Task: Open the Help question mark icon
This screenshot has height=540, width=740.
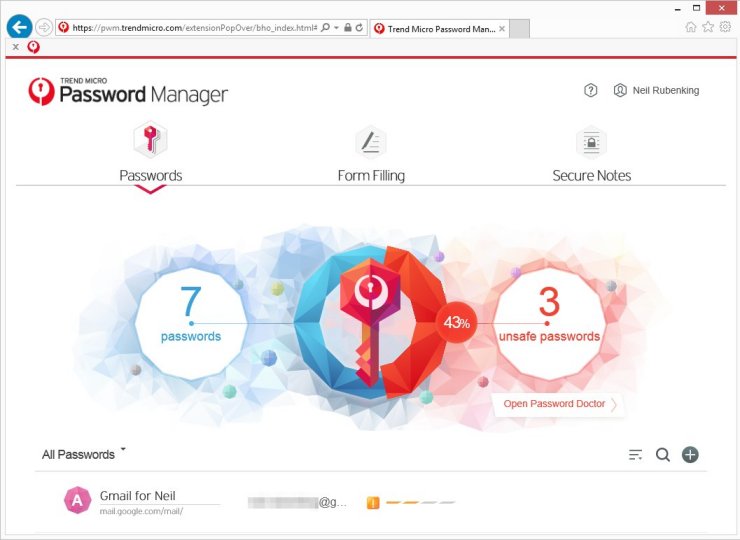Action: point(590,90)
